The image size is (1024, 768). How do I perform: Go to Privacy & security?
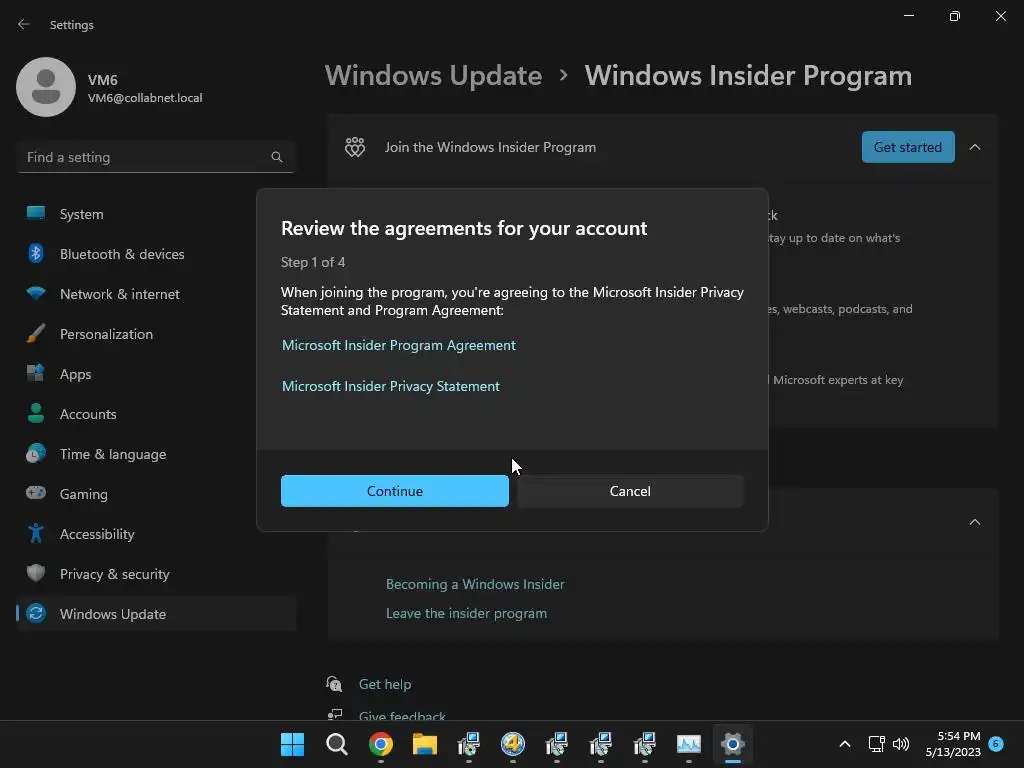[155, 574]
